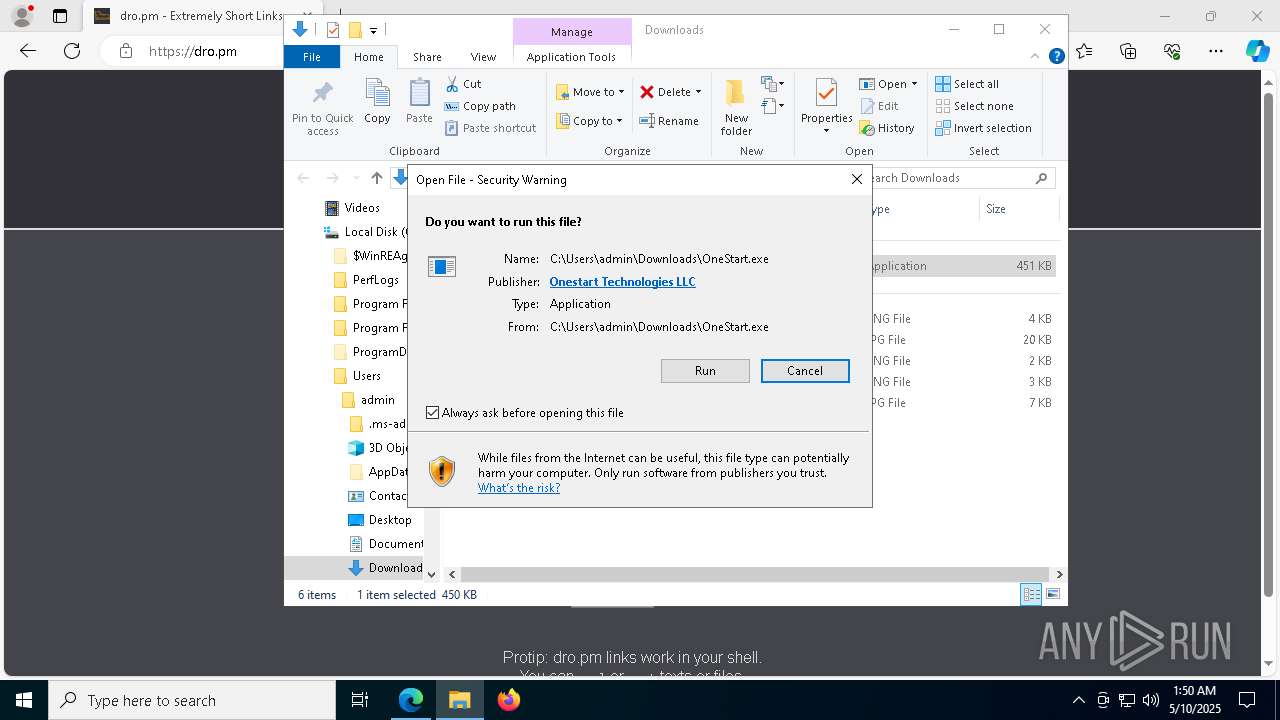Switch to Large icons view in status bar
This screenshot has width=1280, height=720.
pyautogui.click(x=1052, y=594)
